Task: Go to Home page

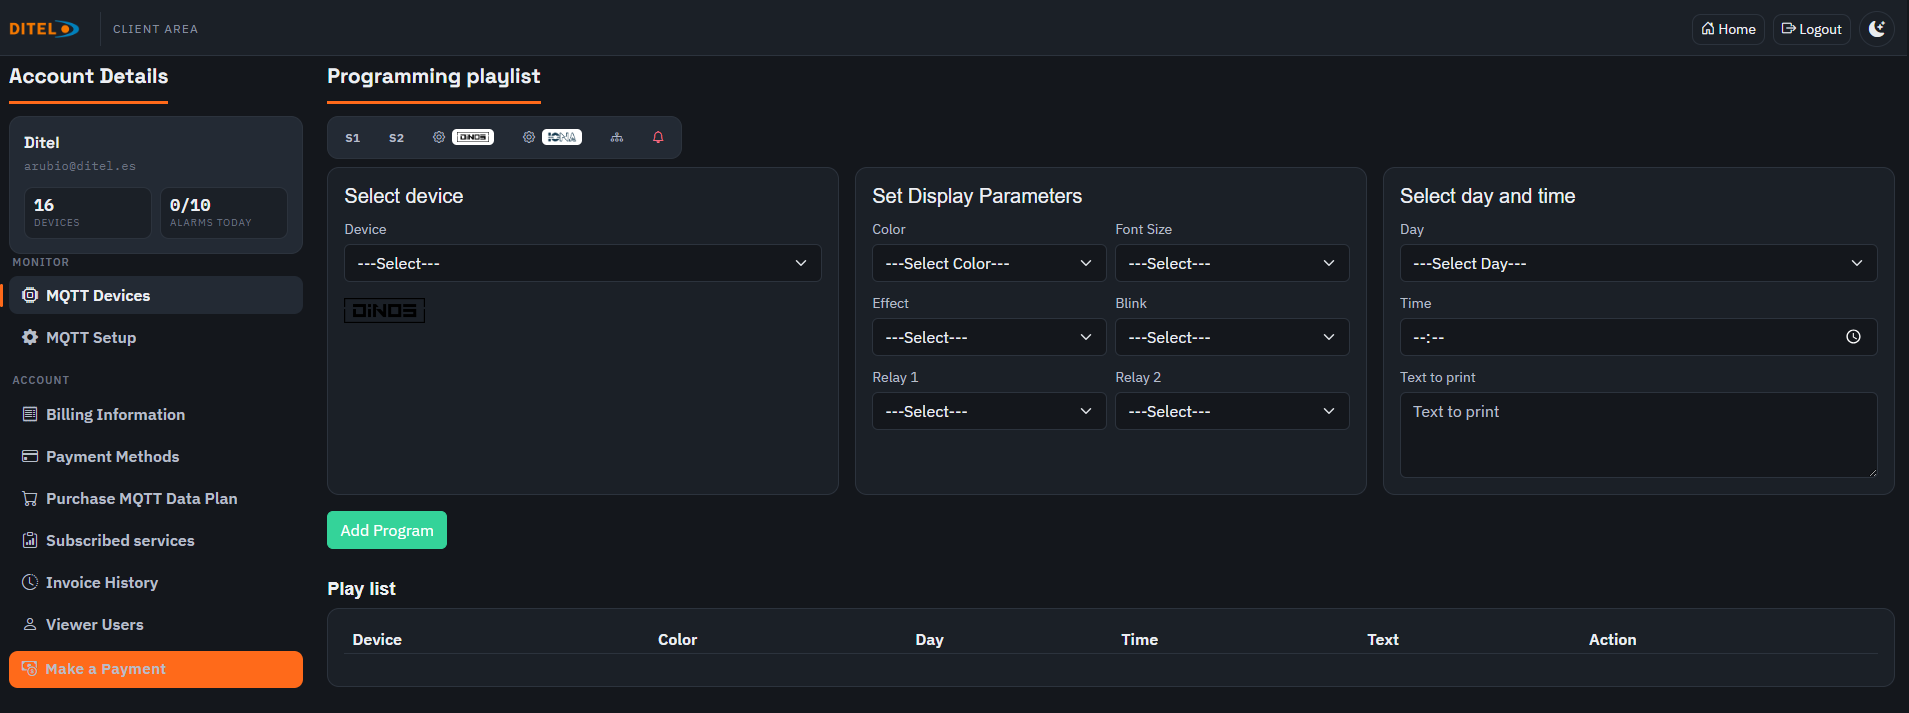Action: tap(1728, 29)
